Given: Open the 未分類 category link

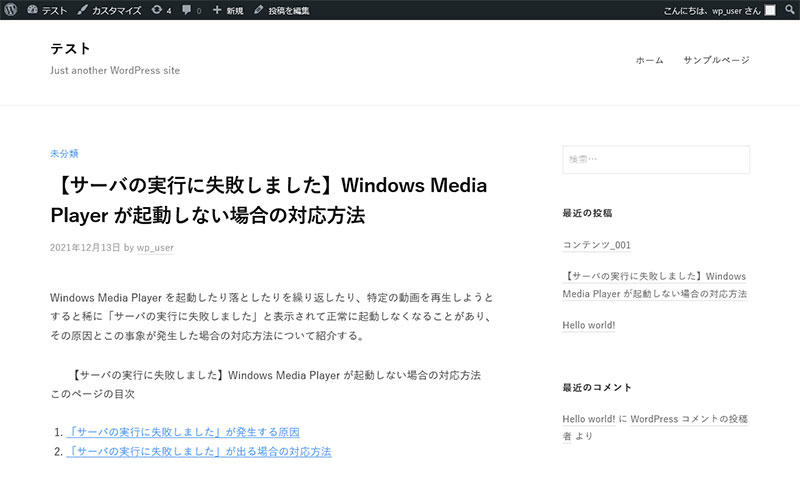Looking at the screenshot, I should point(64,154).
